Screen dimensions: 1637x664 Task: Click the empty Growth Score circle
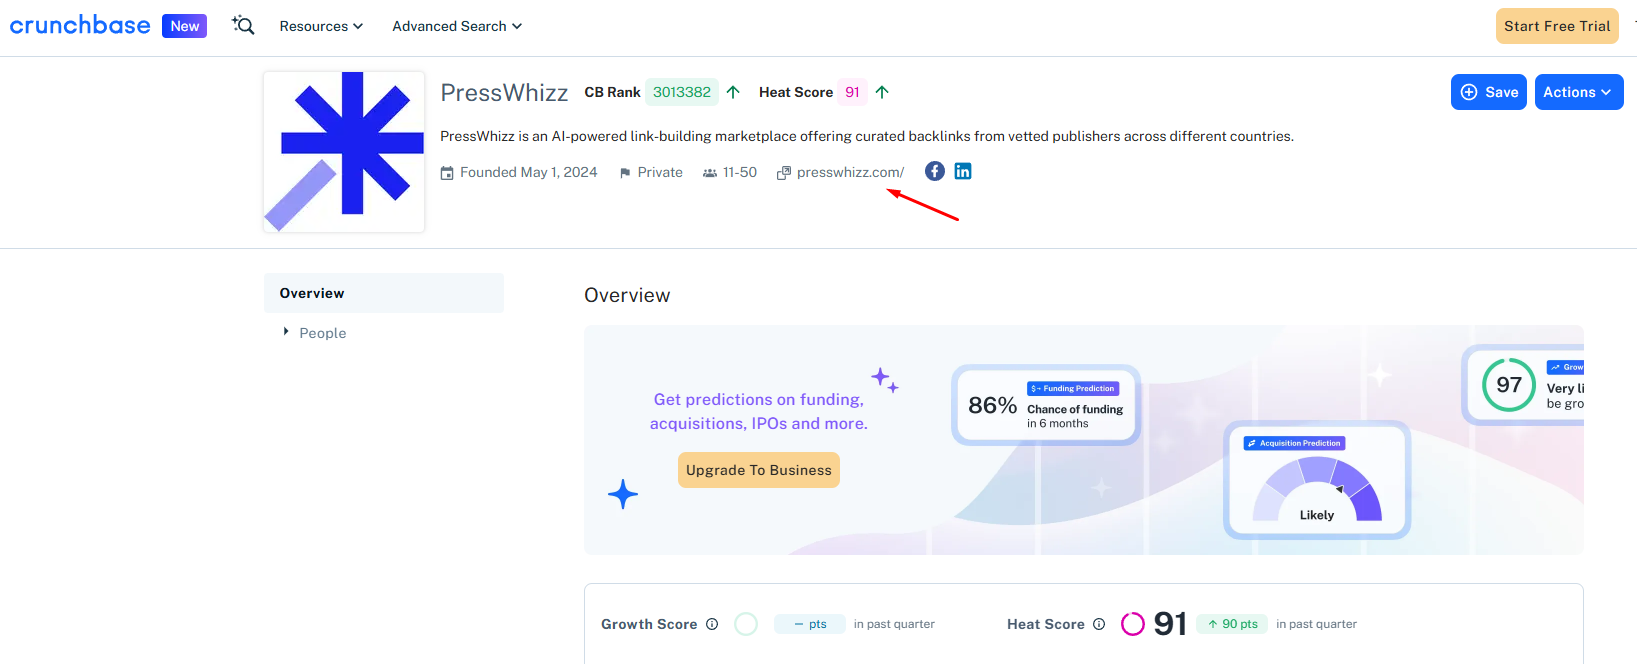[x=746, y=624]
